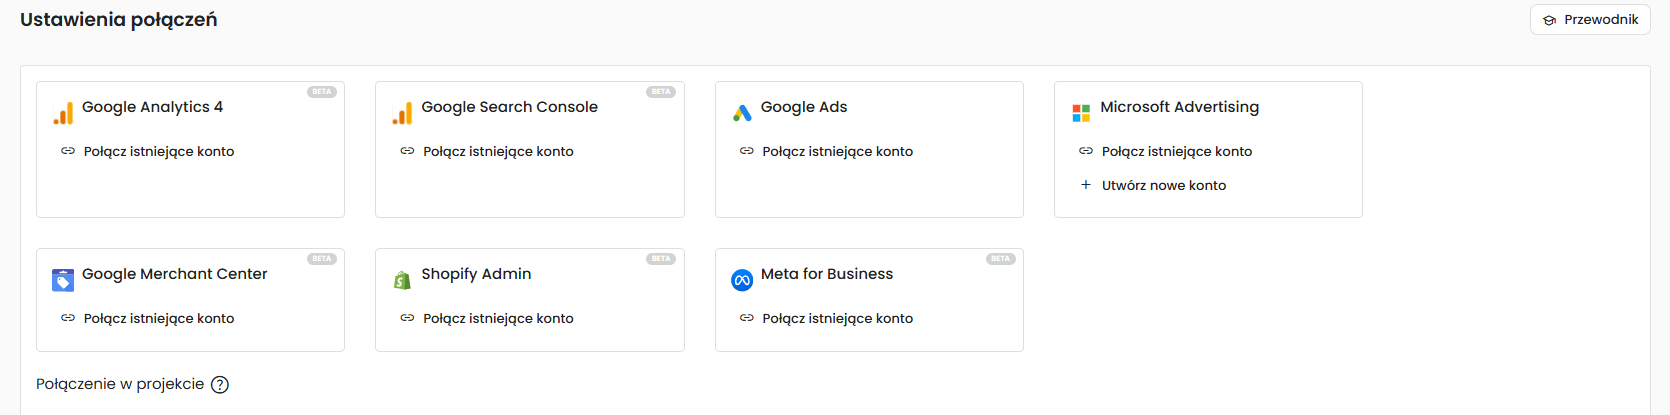Connect existing Google Search Console account
Image resolution: width=1670 pixels, height=415 pixels.
click(497, 152)
